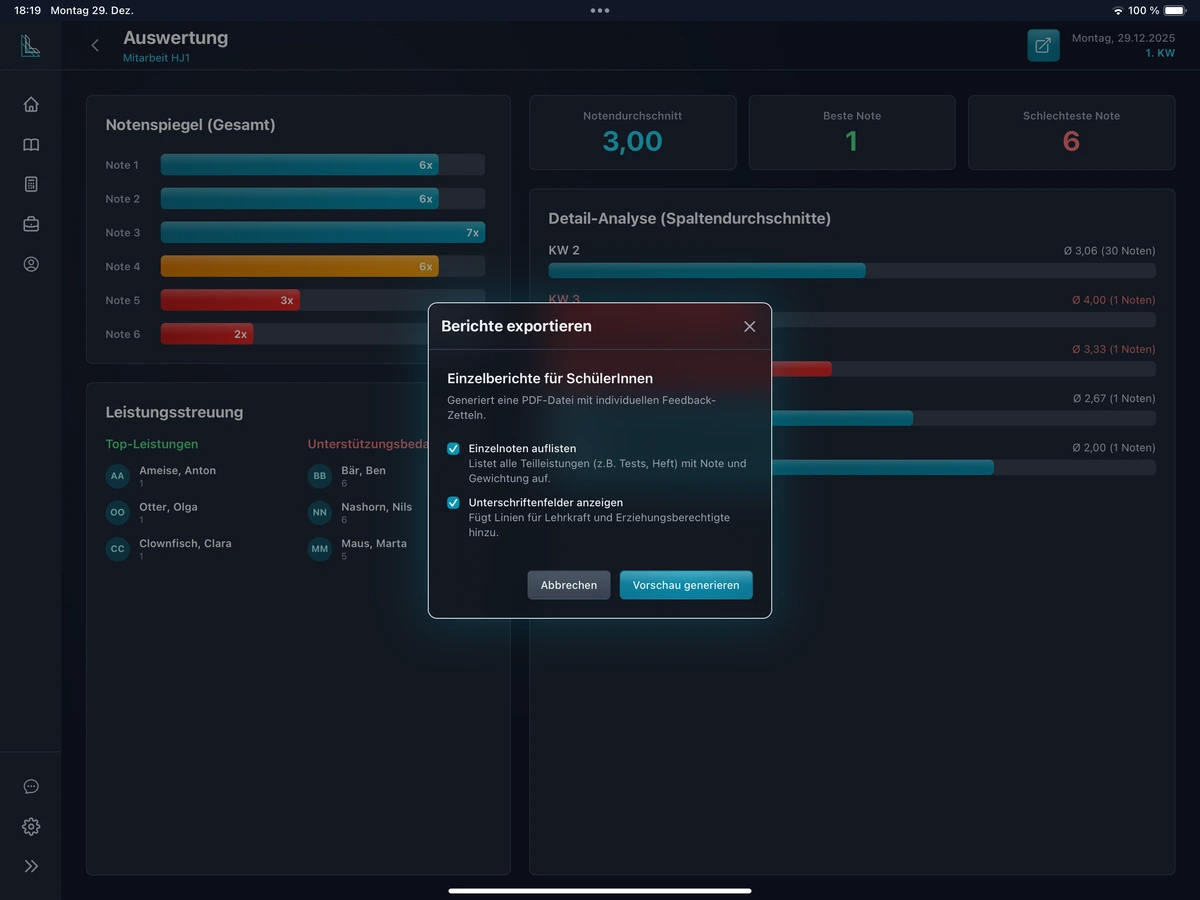Viewport: 1200px width, 900px height.
Task: Click the export icon in the top bar
Action: tap(1043, 46)
